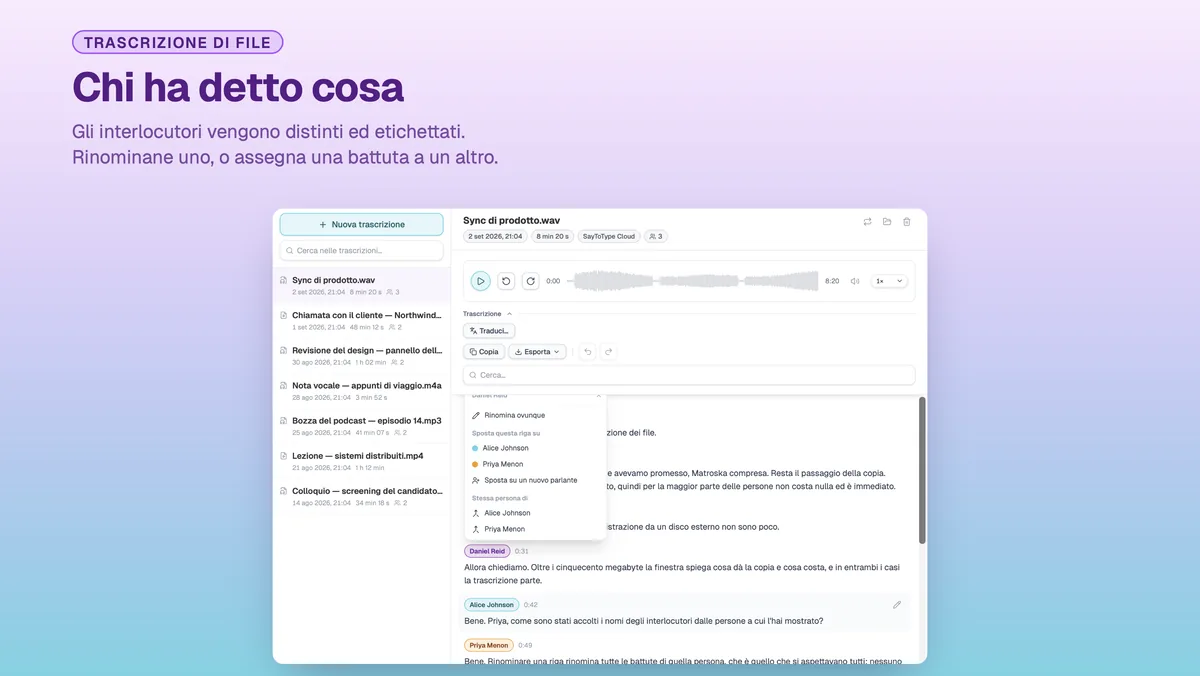Click the Copia button
1200x676 pixels.
[x=484, y=352]
